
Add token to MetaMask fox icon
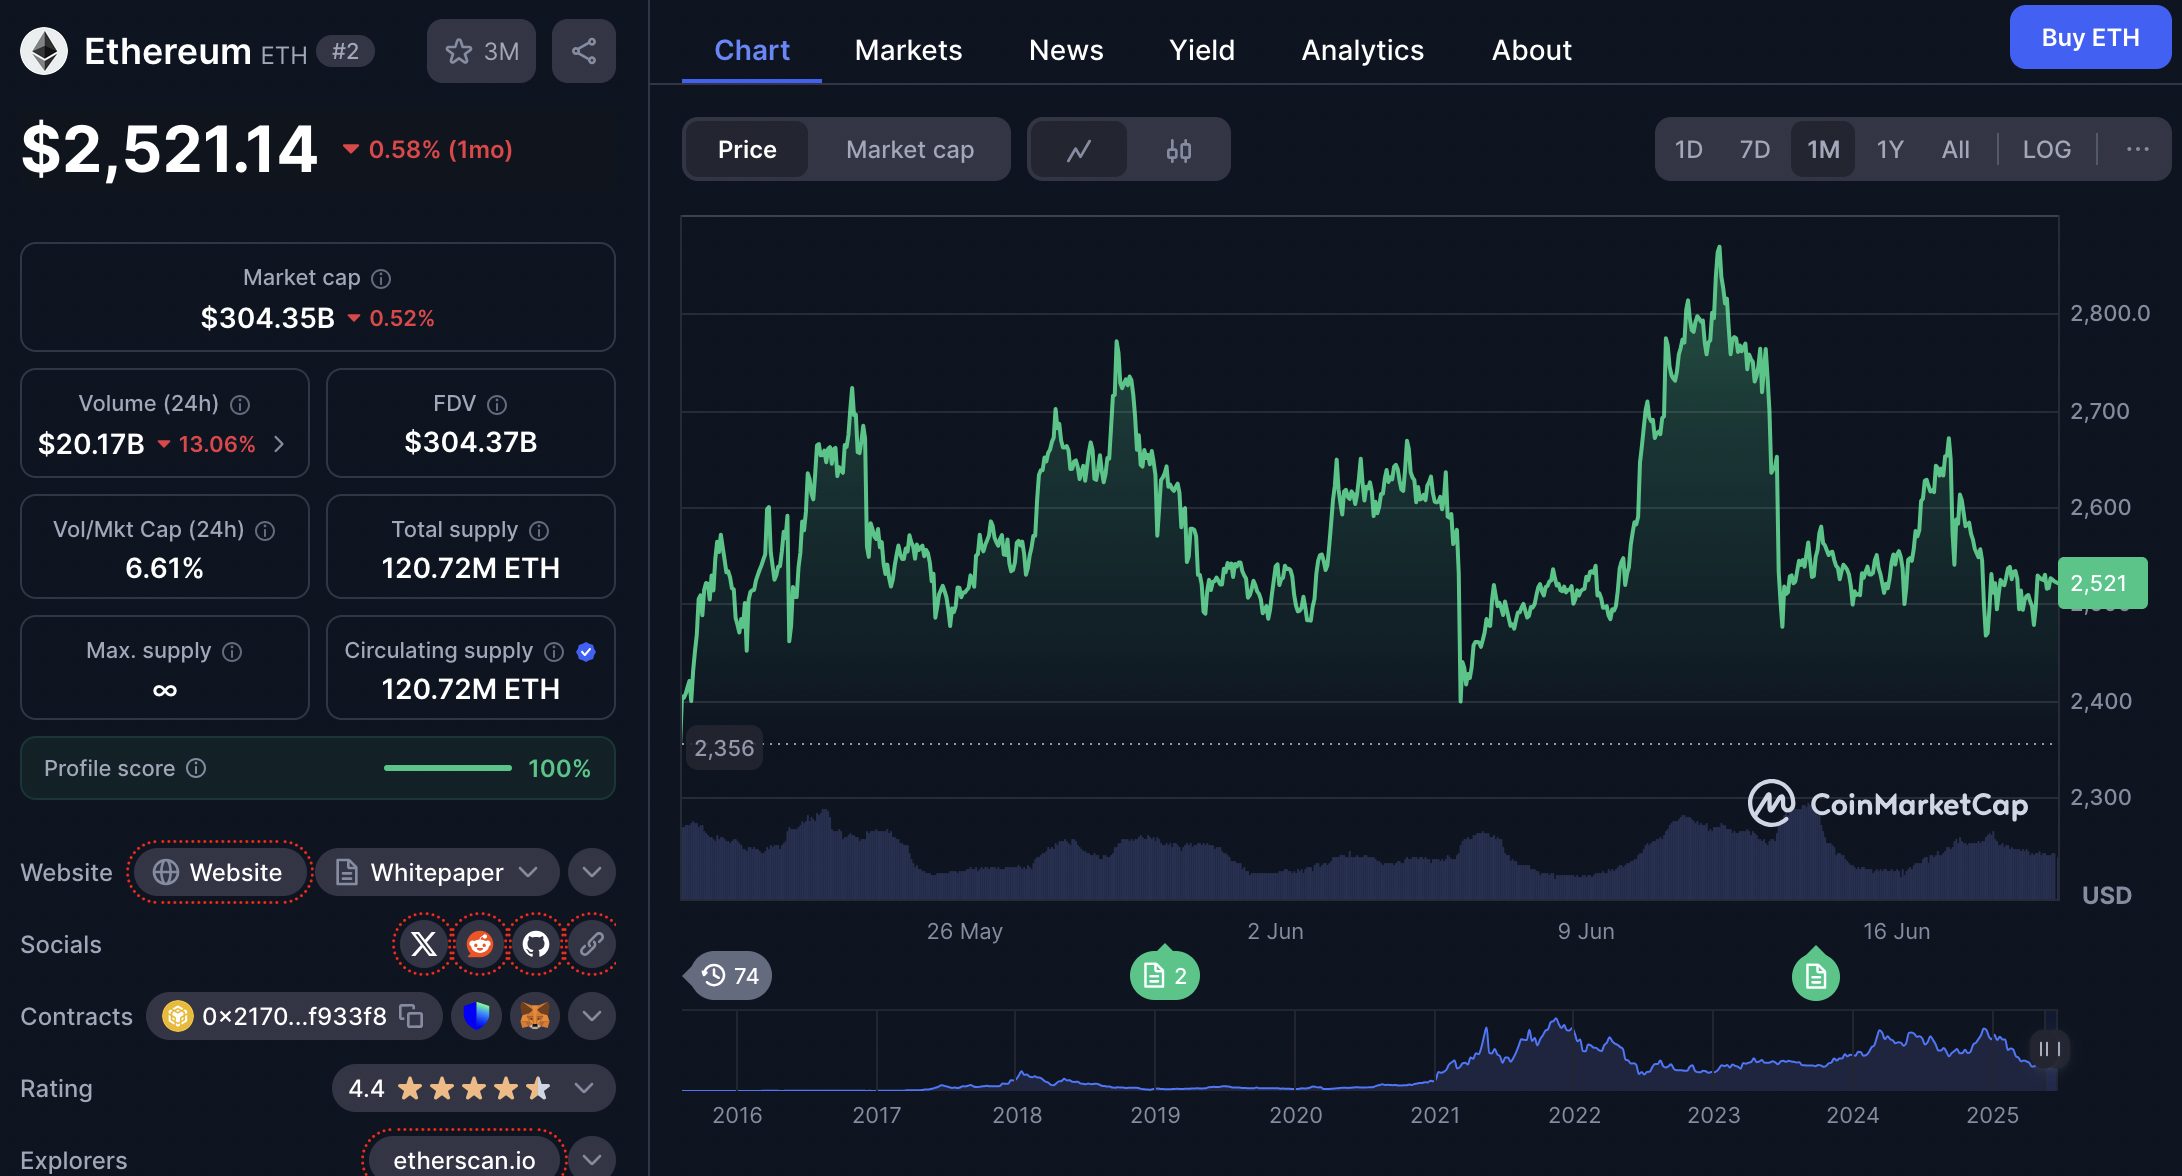[x=535, y=1016]
